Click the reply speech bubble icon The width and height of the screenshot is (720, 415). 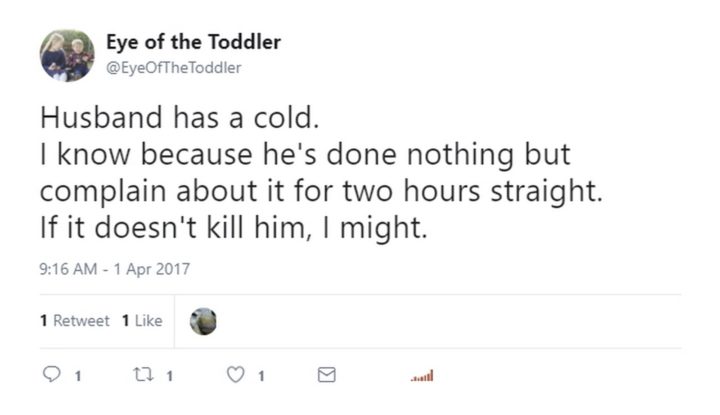(50, 376)
